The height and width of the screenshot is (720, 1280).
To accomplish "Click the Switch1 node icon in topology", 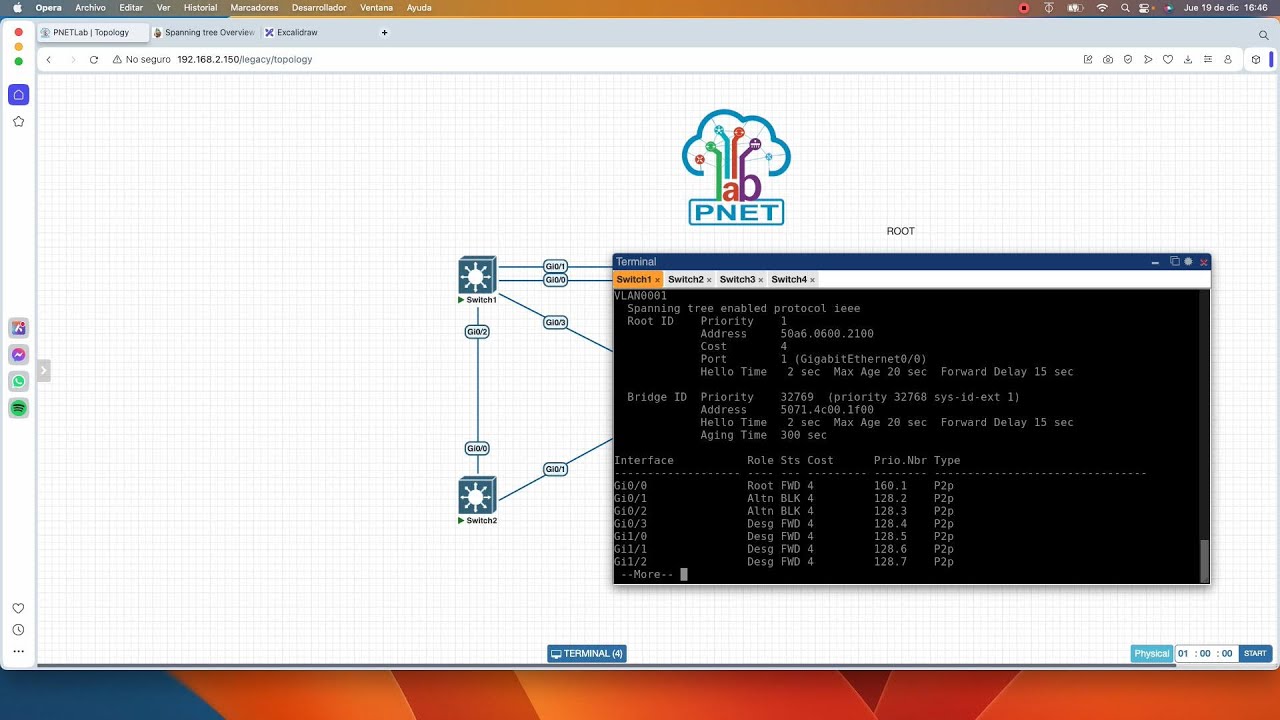I will [477, 275].
